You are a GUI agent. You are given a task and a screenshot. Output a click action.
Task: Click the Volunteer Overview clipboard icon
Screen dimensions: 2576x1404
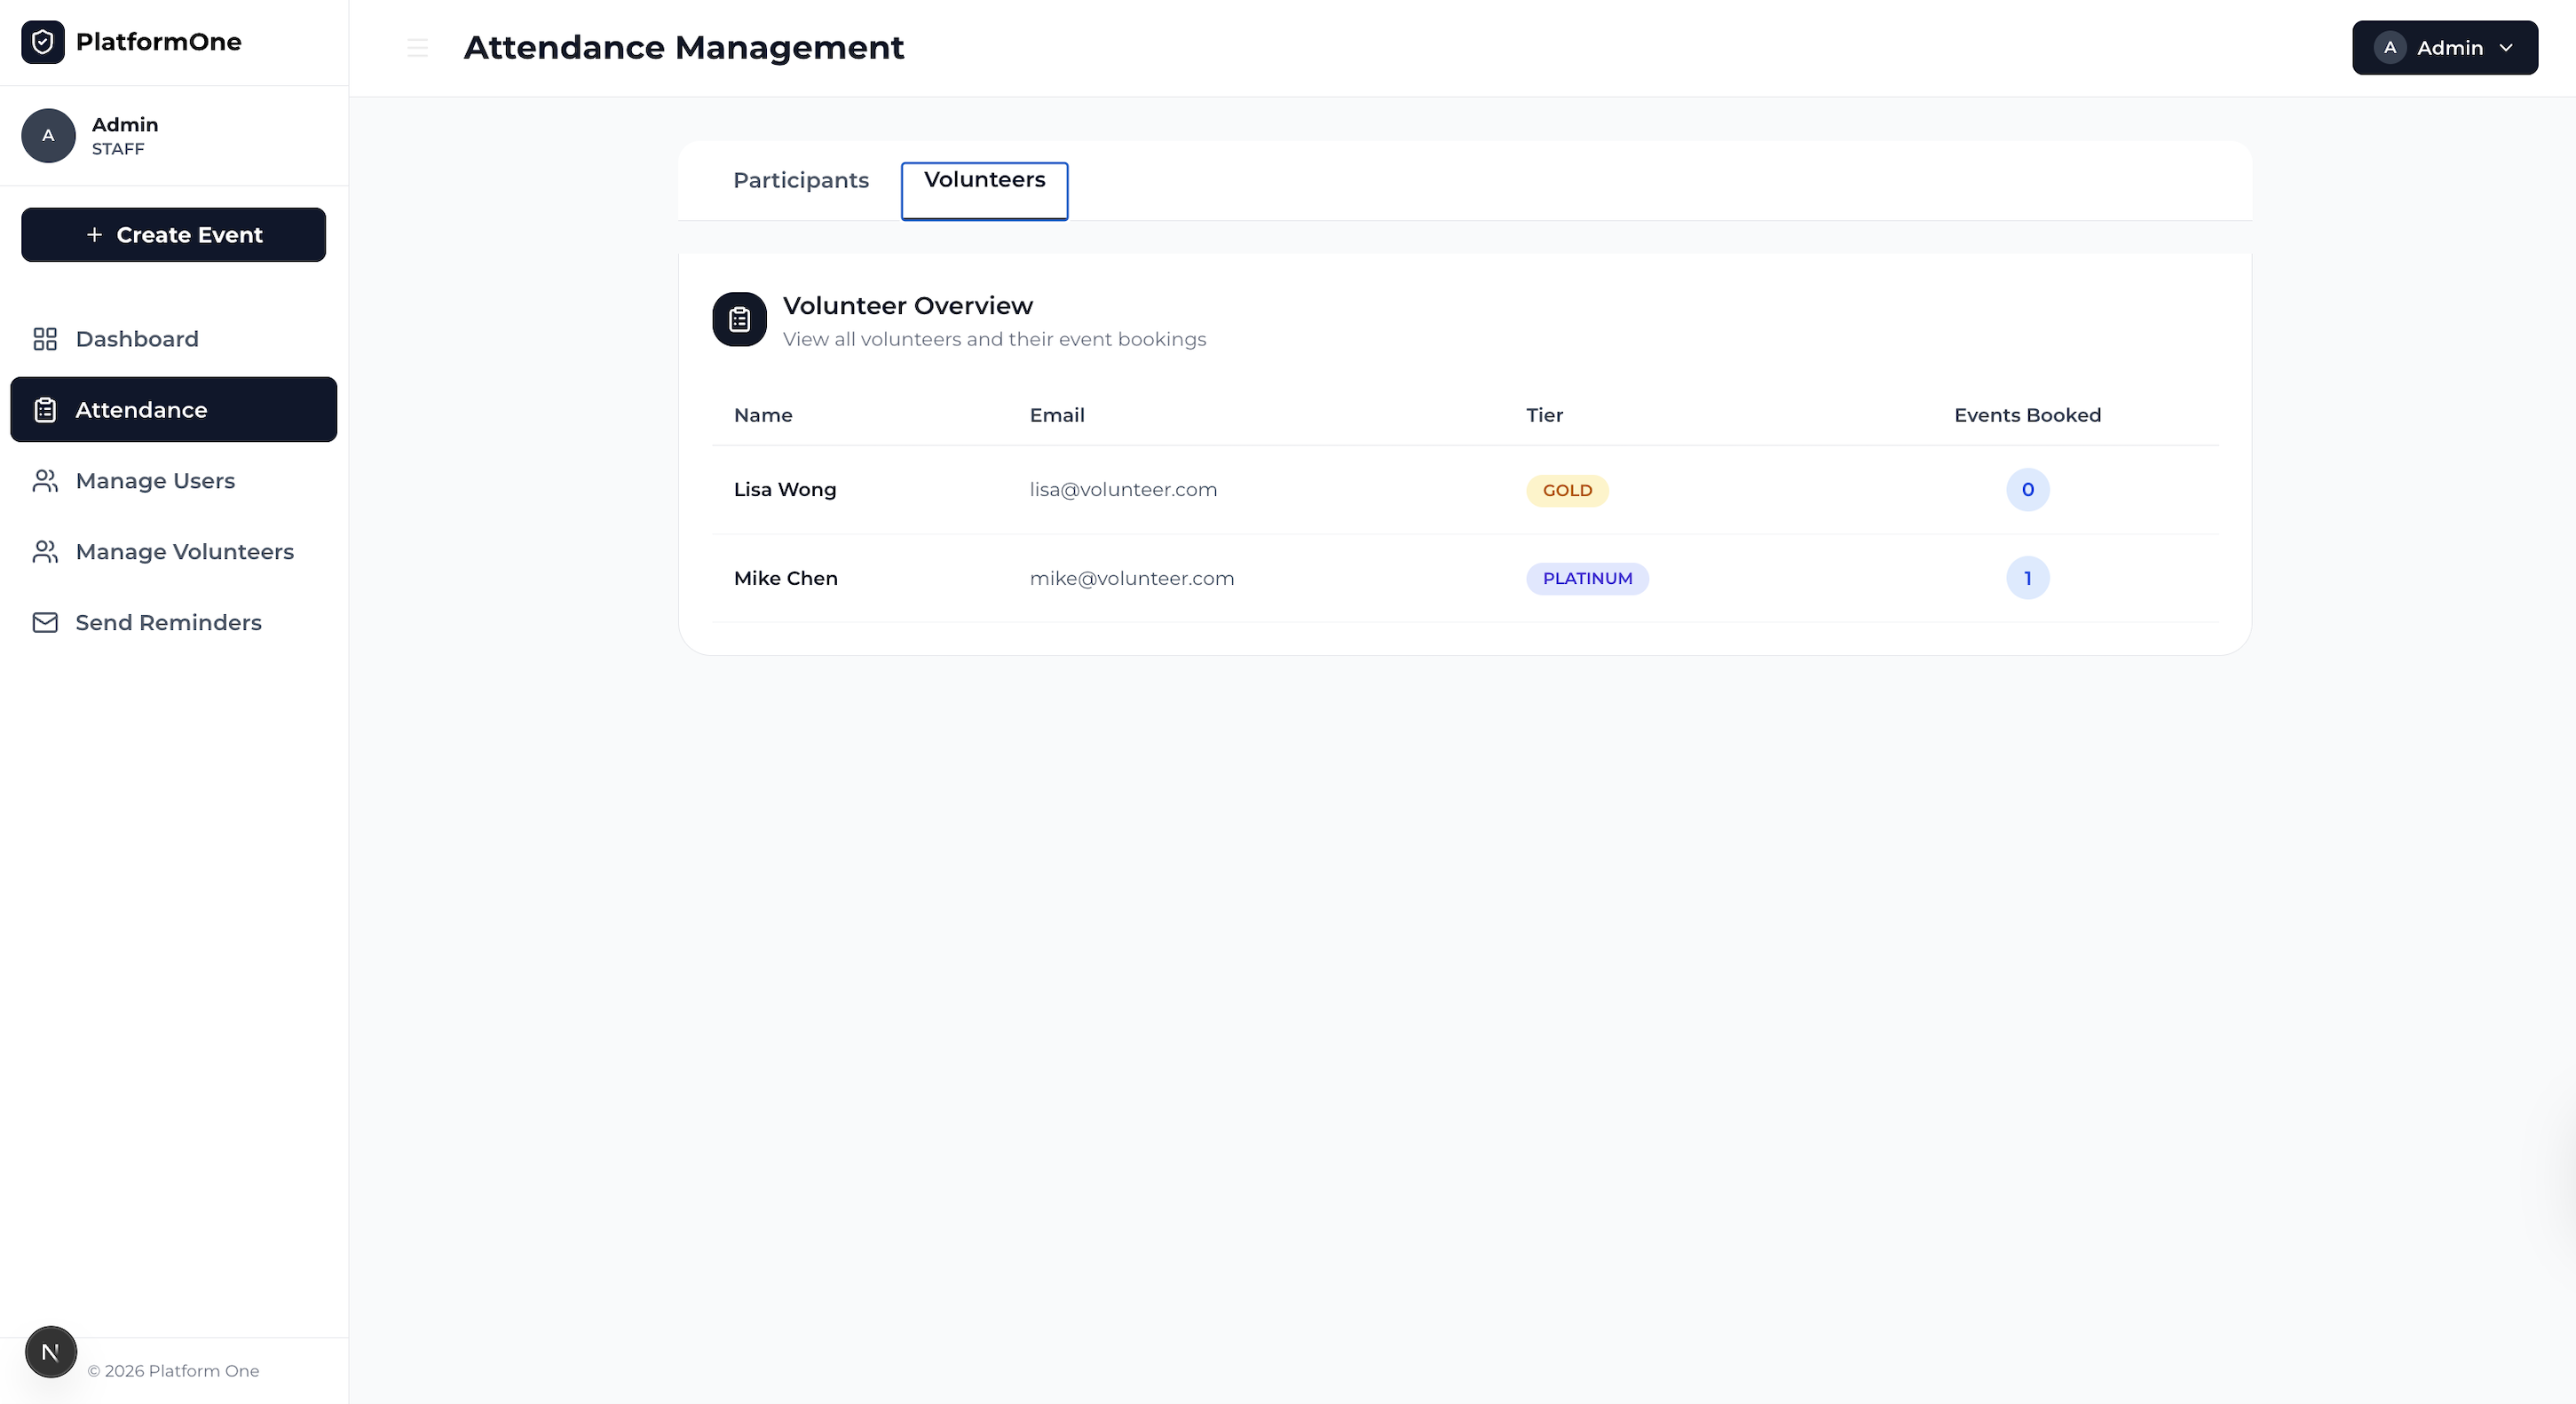pyautogui.click(x=739, y=320)
